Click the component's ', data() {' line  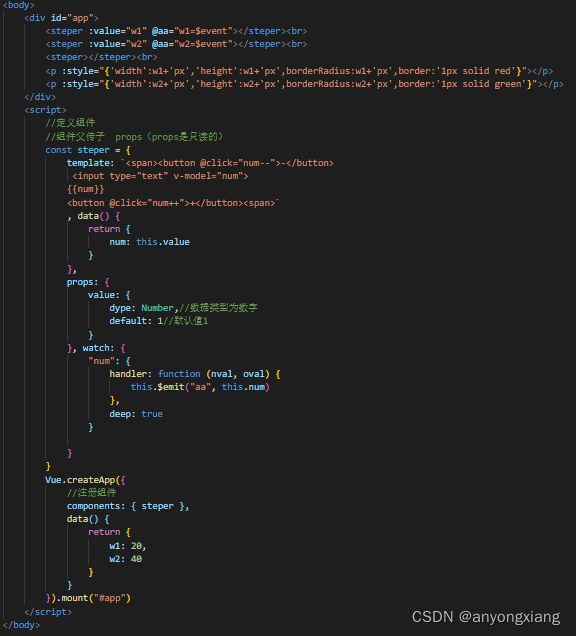tap(94, 216)
